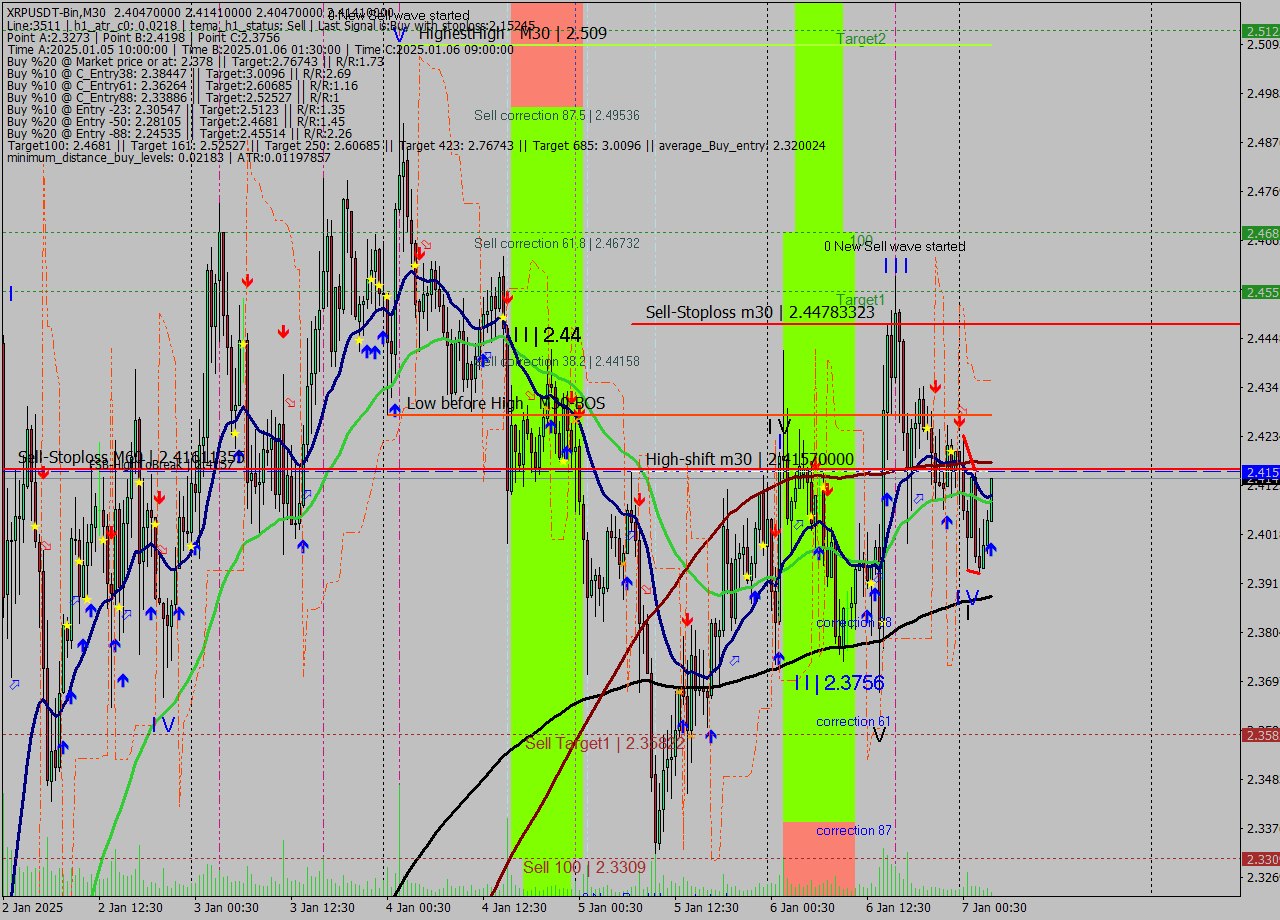Select the Target1 label
Screen dimensions: 1280x920
pos(861,300)
